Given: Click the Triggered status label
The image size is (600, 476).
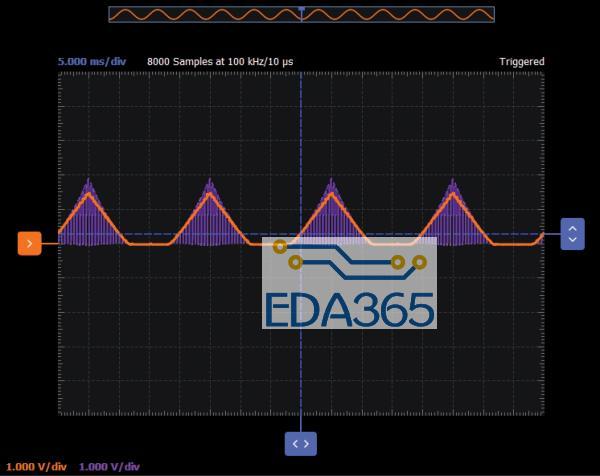Looking at the screenshot, I should tap(522, 62).
